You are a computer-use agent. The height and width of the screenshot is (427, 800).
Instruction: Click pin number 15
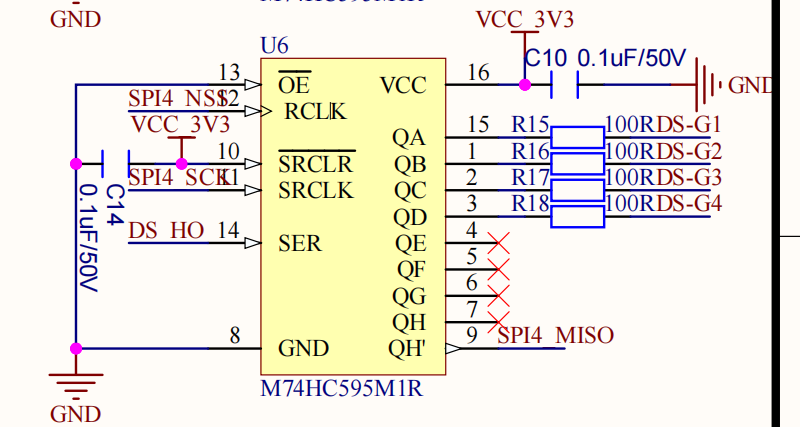click(x=479, y=124)
